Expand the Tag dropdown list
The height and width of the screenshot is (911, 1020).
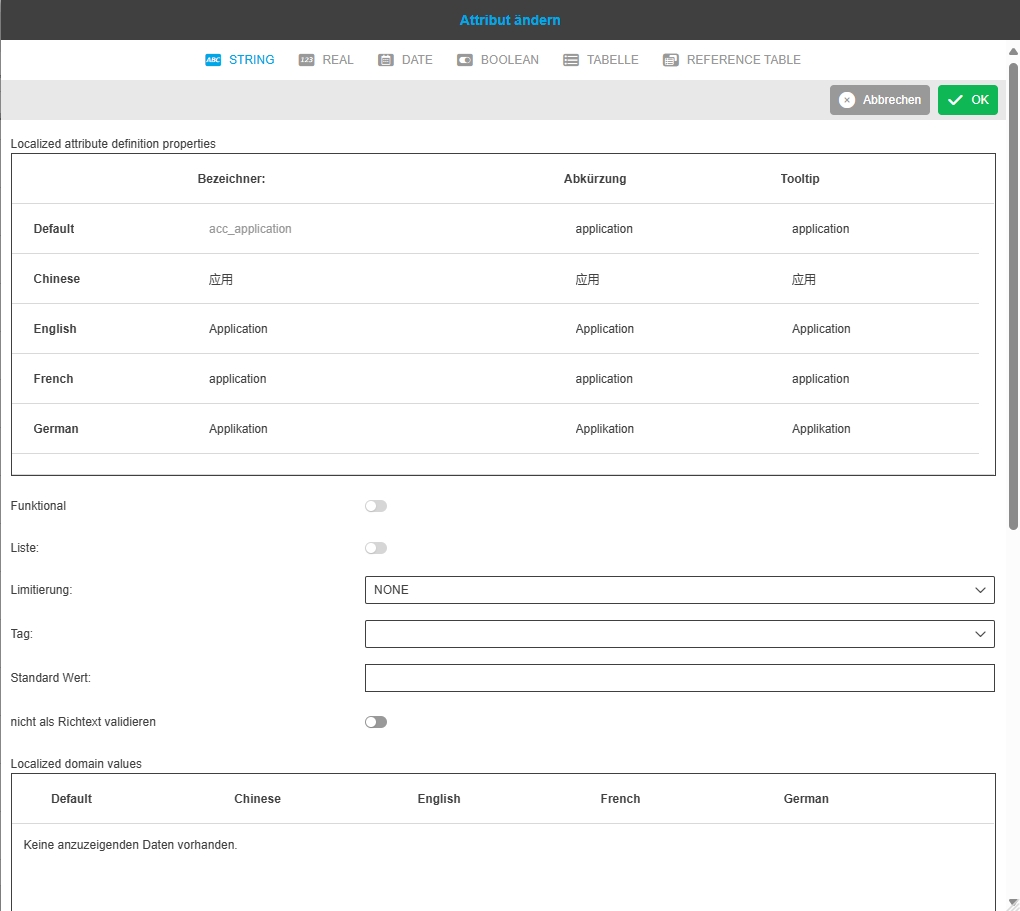point(679,634)
